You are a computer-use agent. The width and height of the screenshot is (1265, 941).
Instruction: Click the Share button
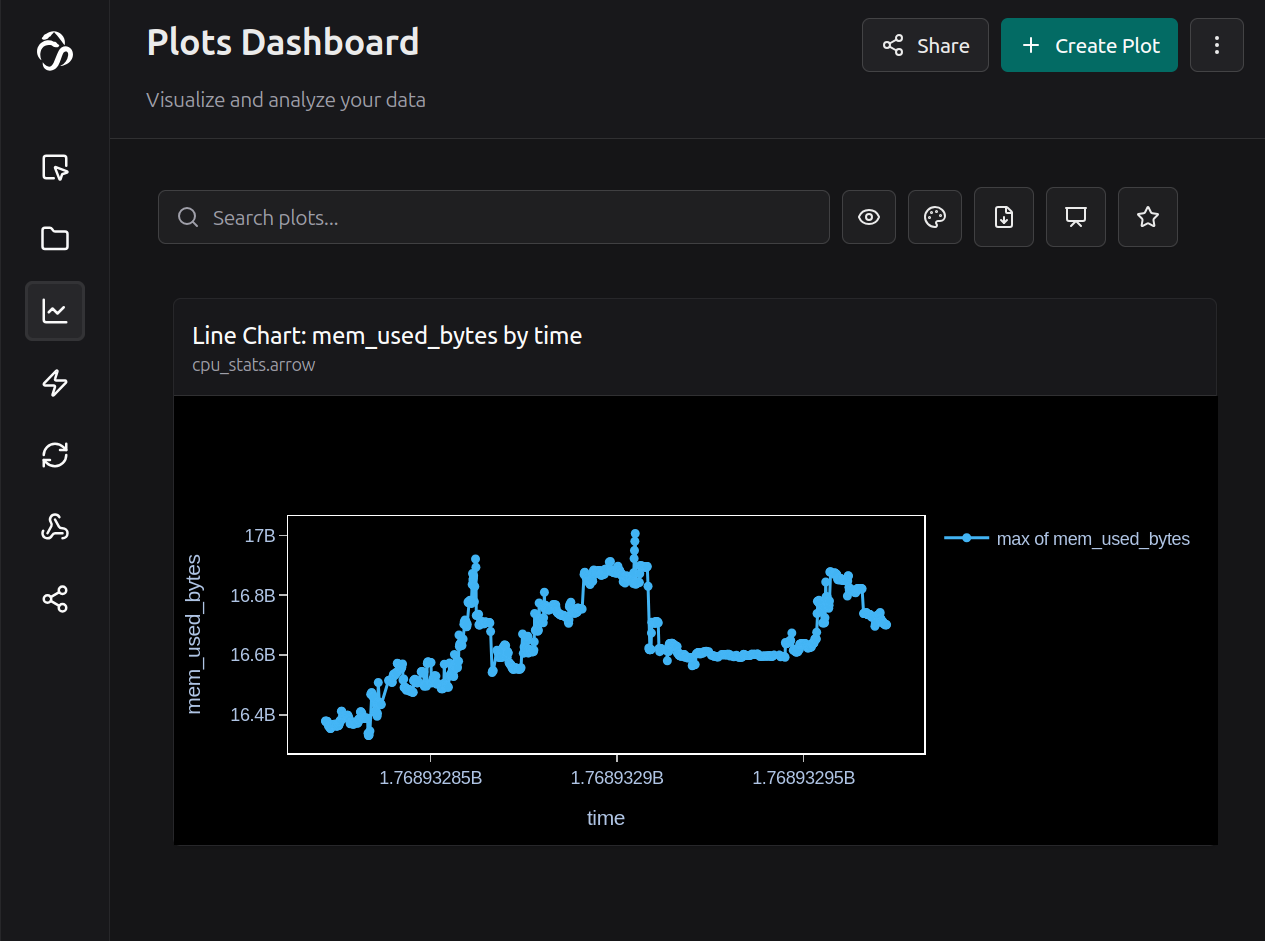[x=925, y=45]
